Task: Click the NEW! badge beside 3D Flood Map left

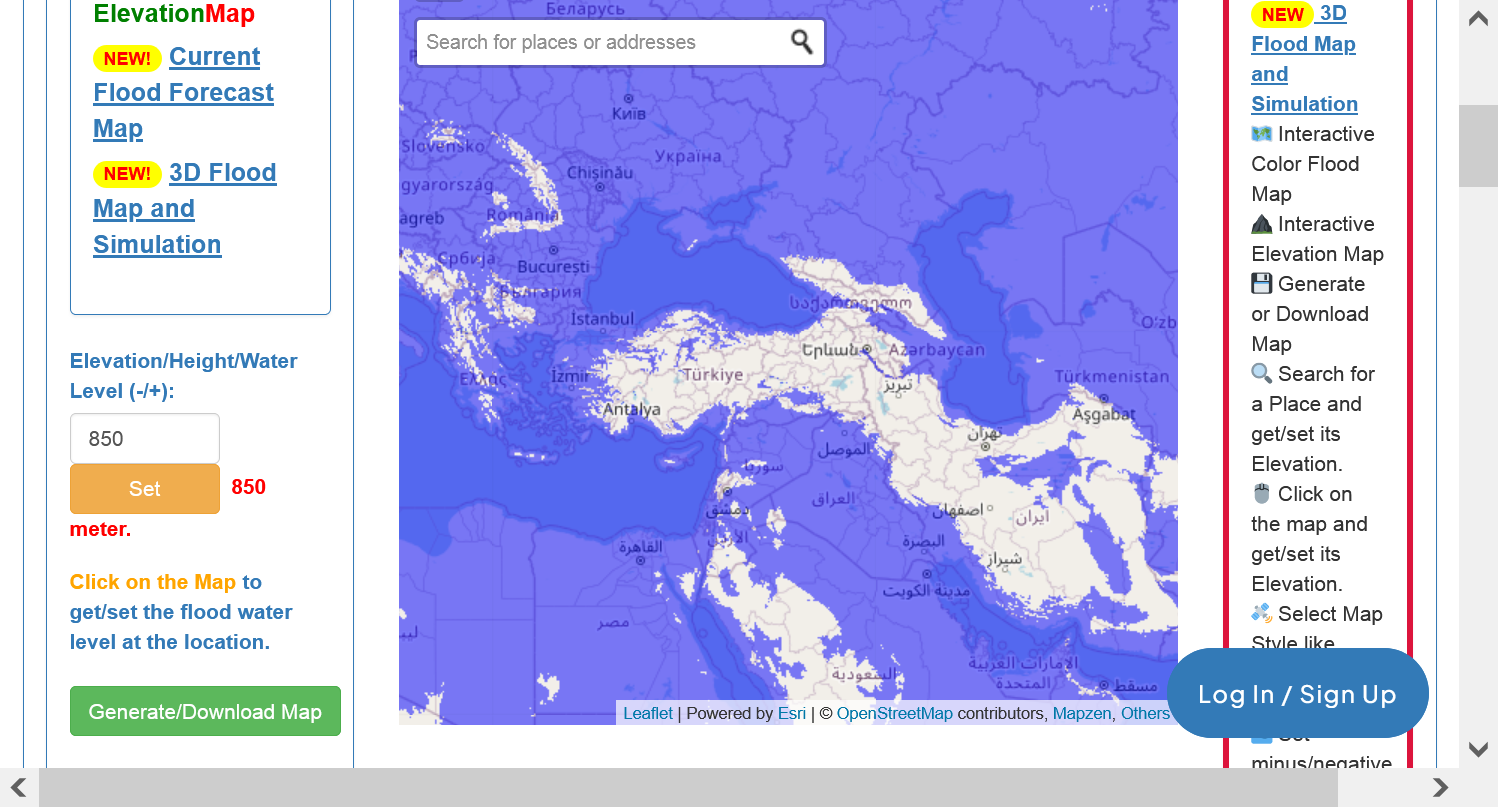Action: coord(127,174)
